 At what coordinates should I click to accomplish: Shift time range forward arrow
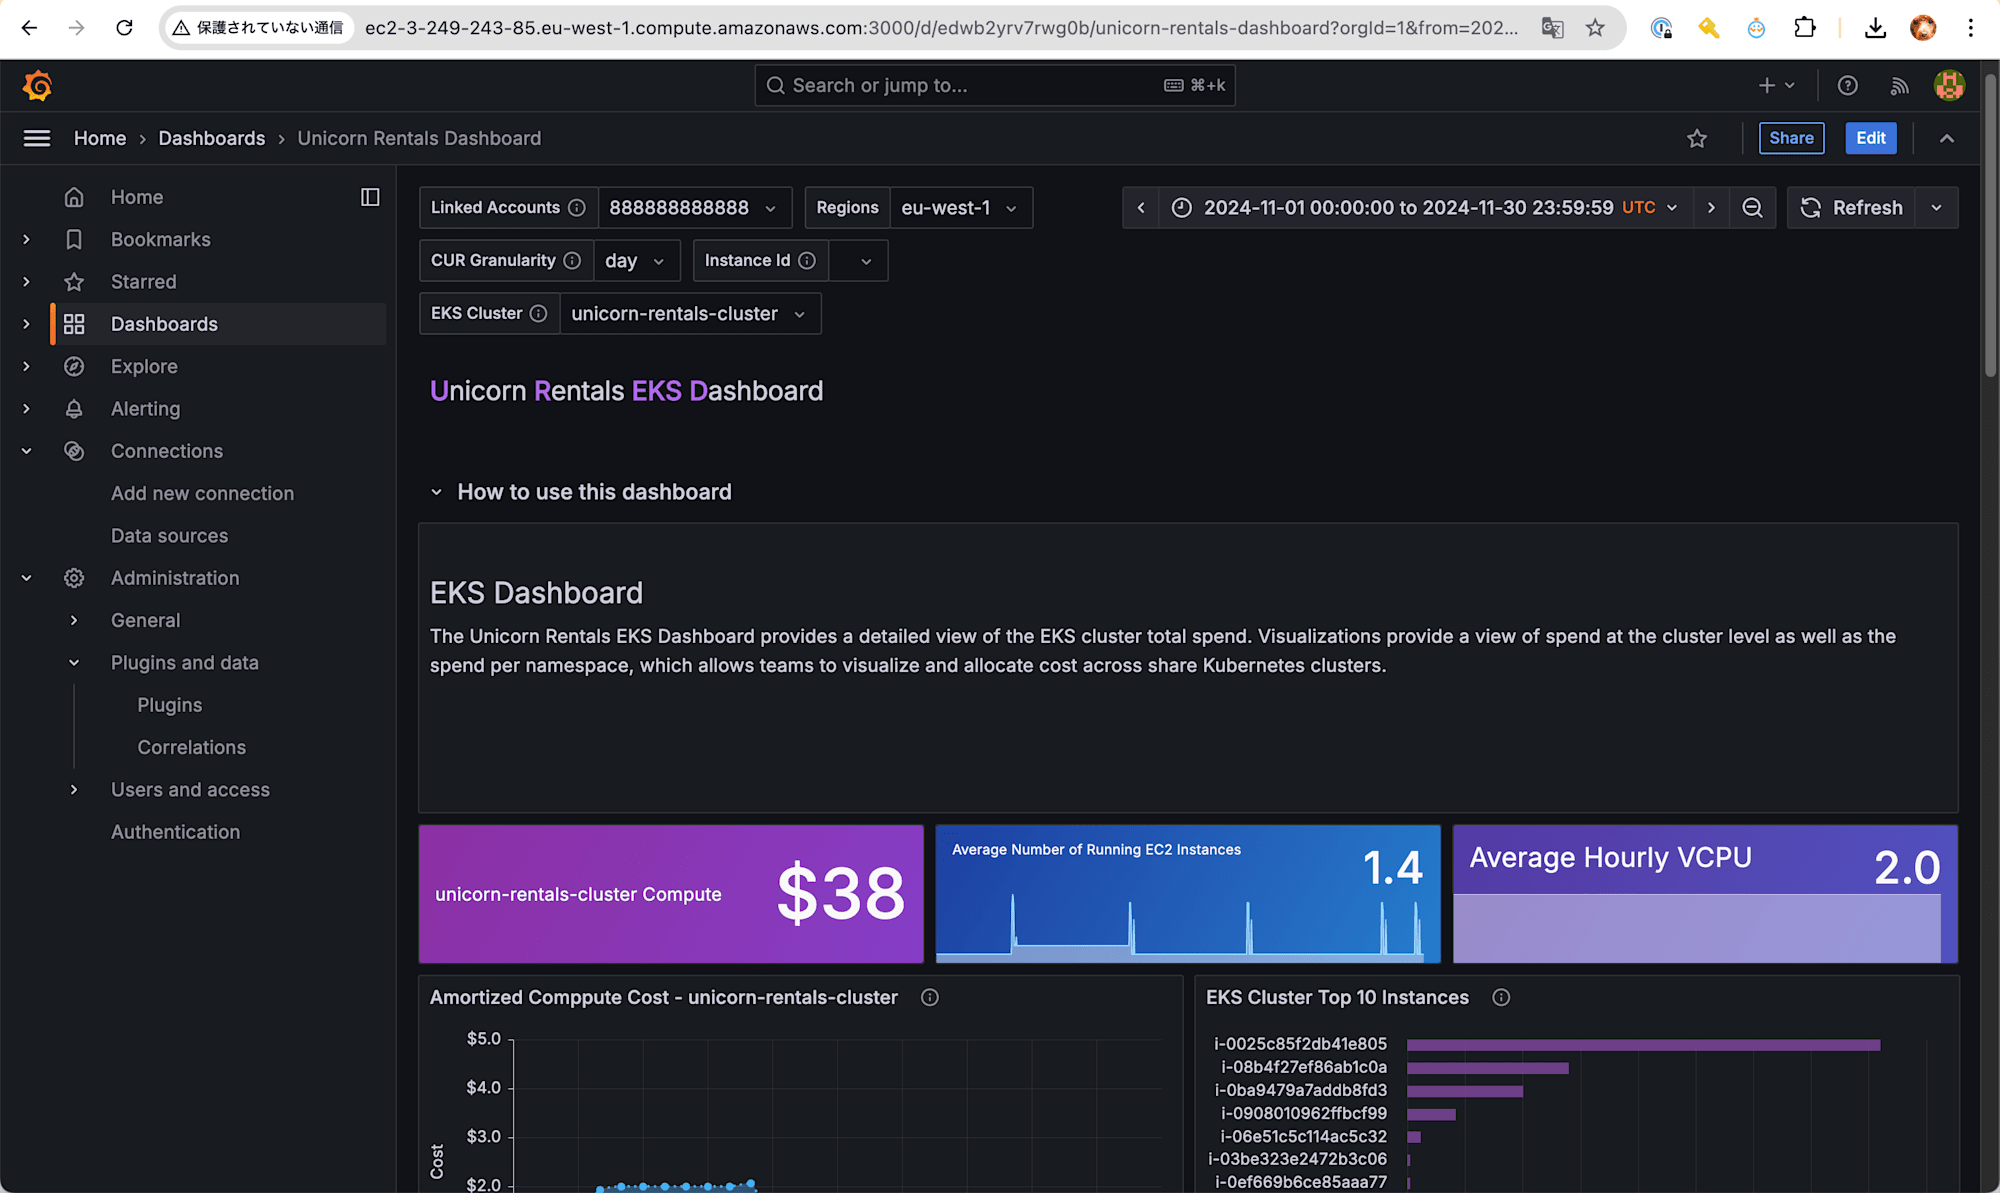coord(1712,208)
